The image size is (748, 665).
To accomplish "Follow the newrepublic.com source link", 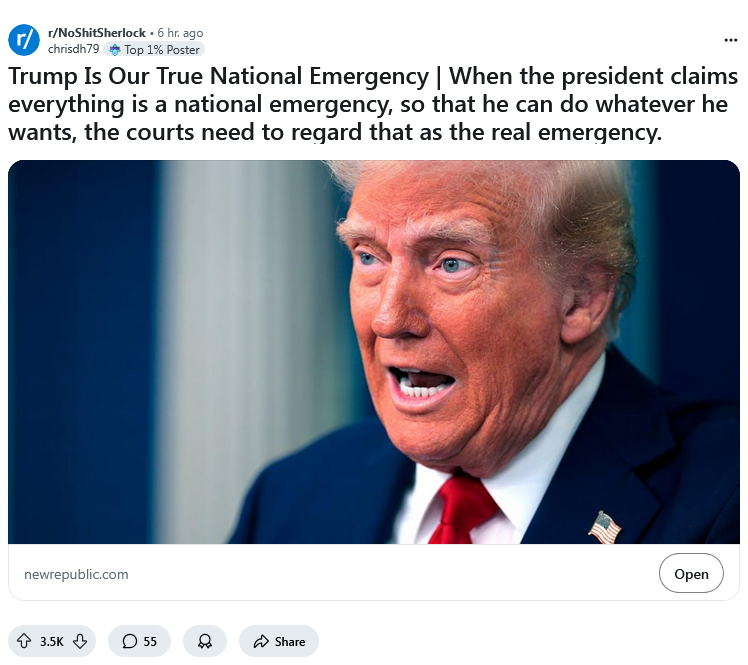I will 76,574.
